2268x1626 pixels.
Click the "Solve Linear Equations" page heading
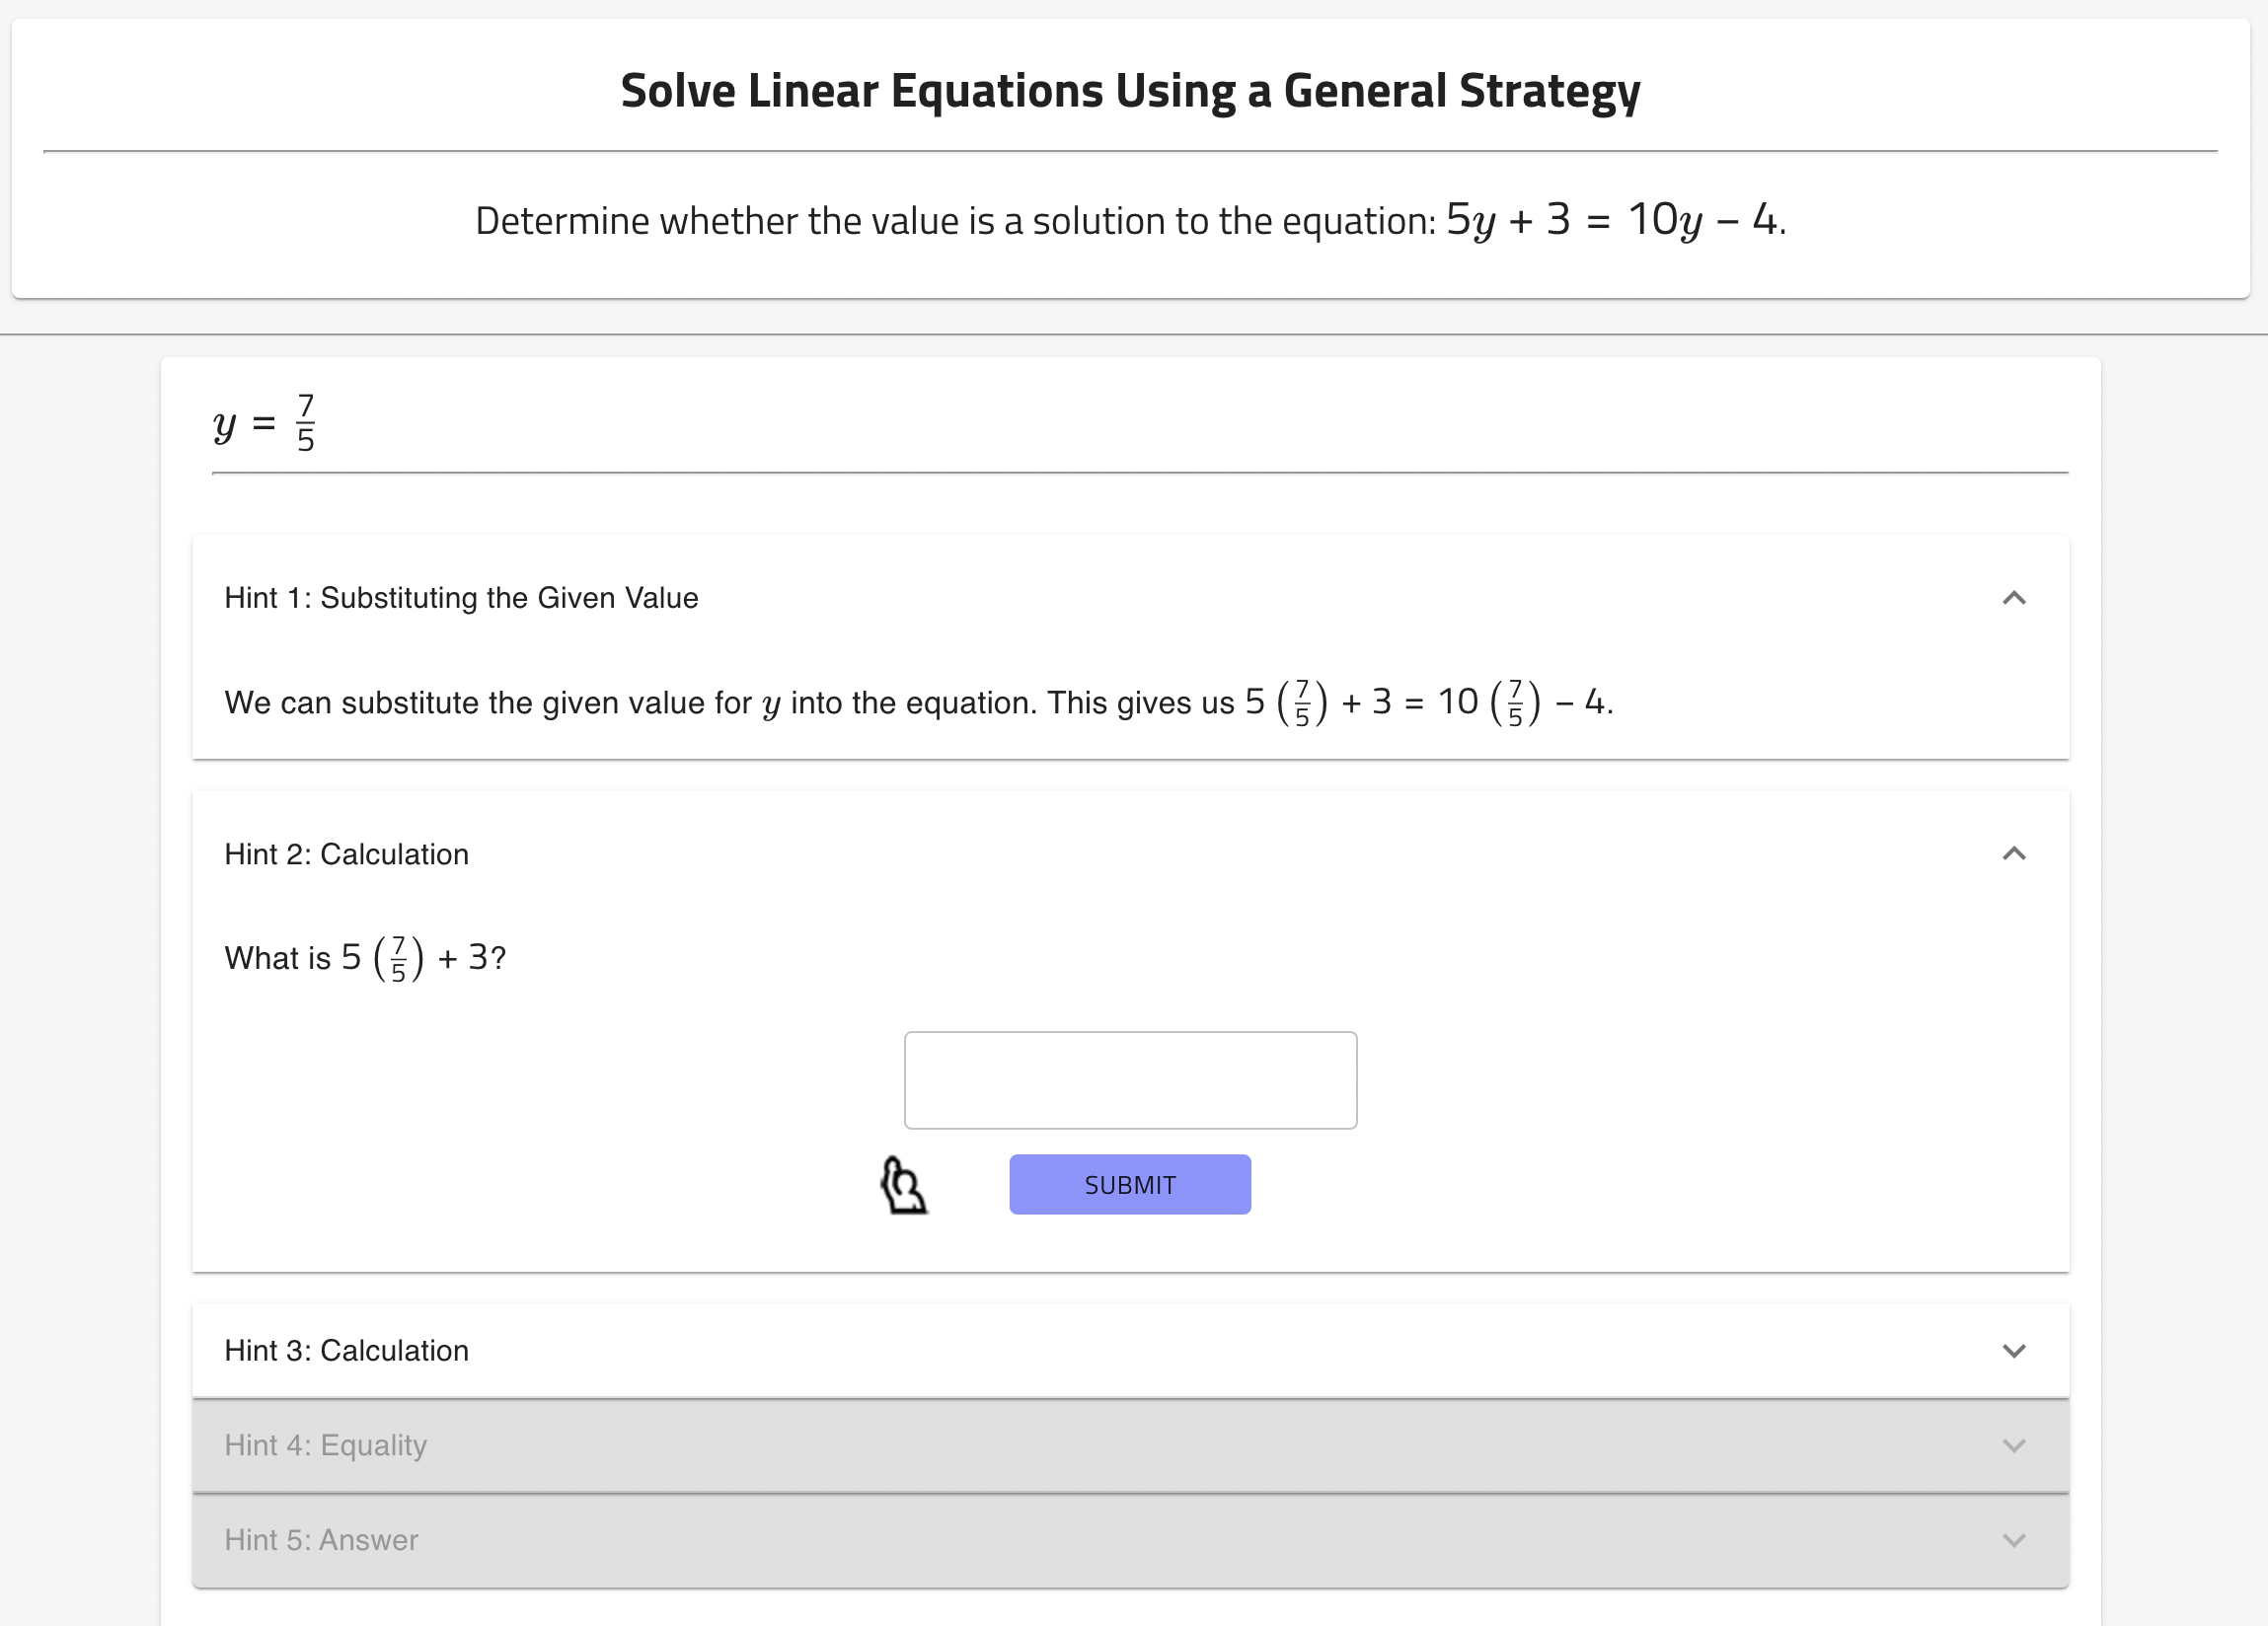coord(1130,91)
